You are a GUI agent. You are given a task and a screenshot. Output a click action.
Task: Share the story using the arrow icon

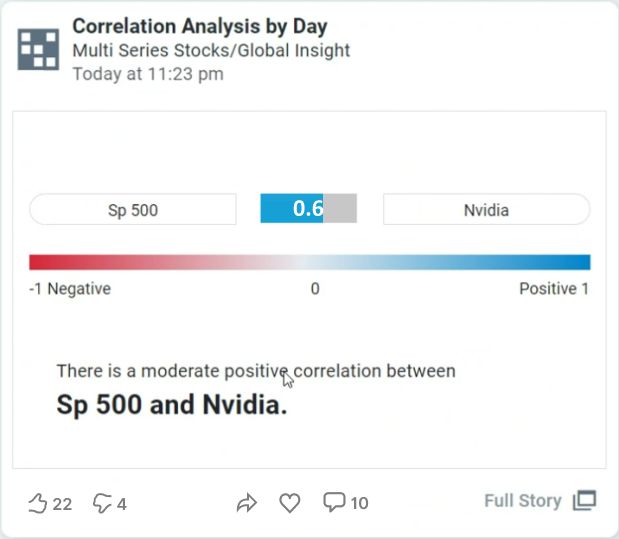pos(247,503)
